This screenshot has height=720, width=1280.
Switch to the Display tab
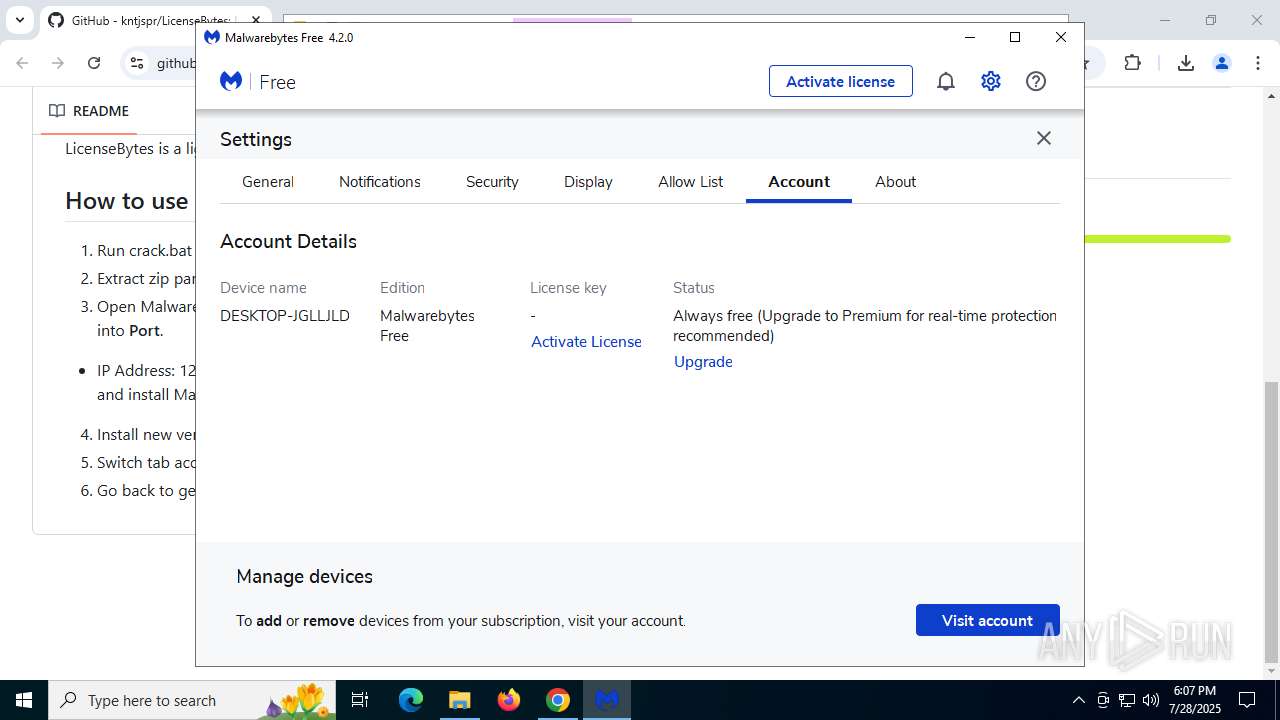pyautogui.click(x=588, y=182)
